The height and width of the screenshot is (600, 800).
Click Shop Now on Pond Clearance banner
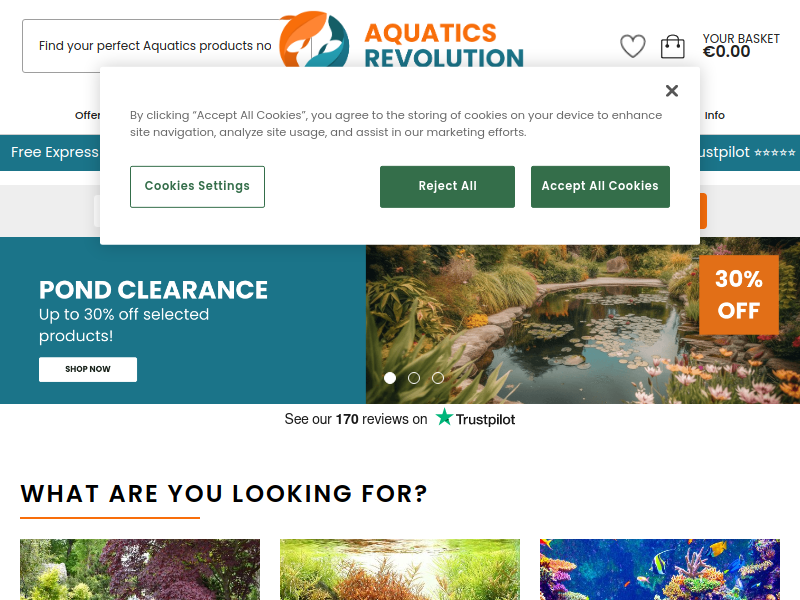tap(88, 369)
